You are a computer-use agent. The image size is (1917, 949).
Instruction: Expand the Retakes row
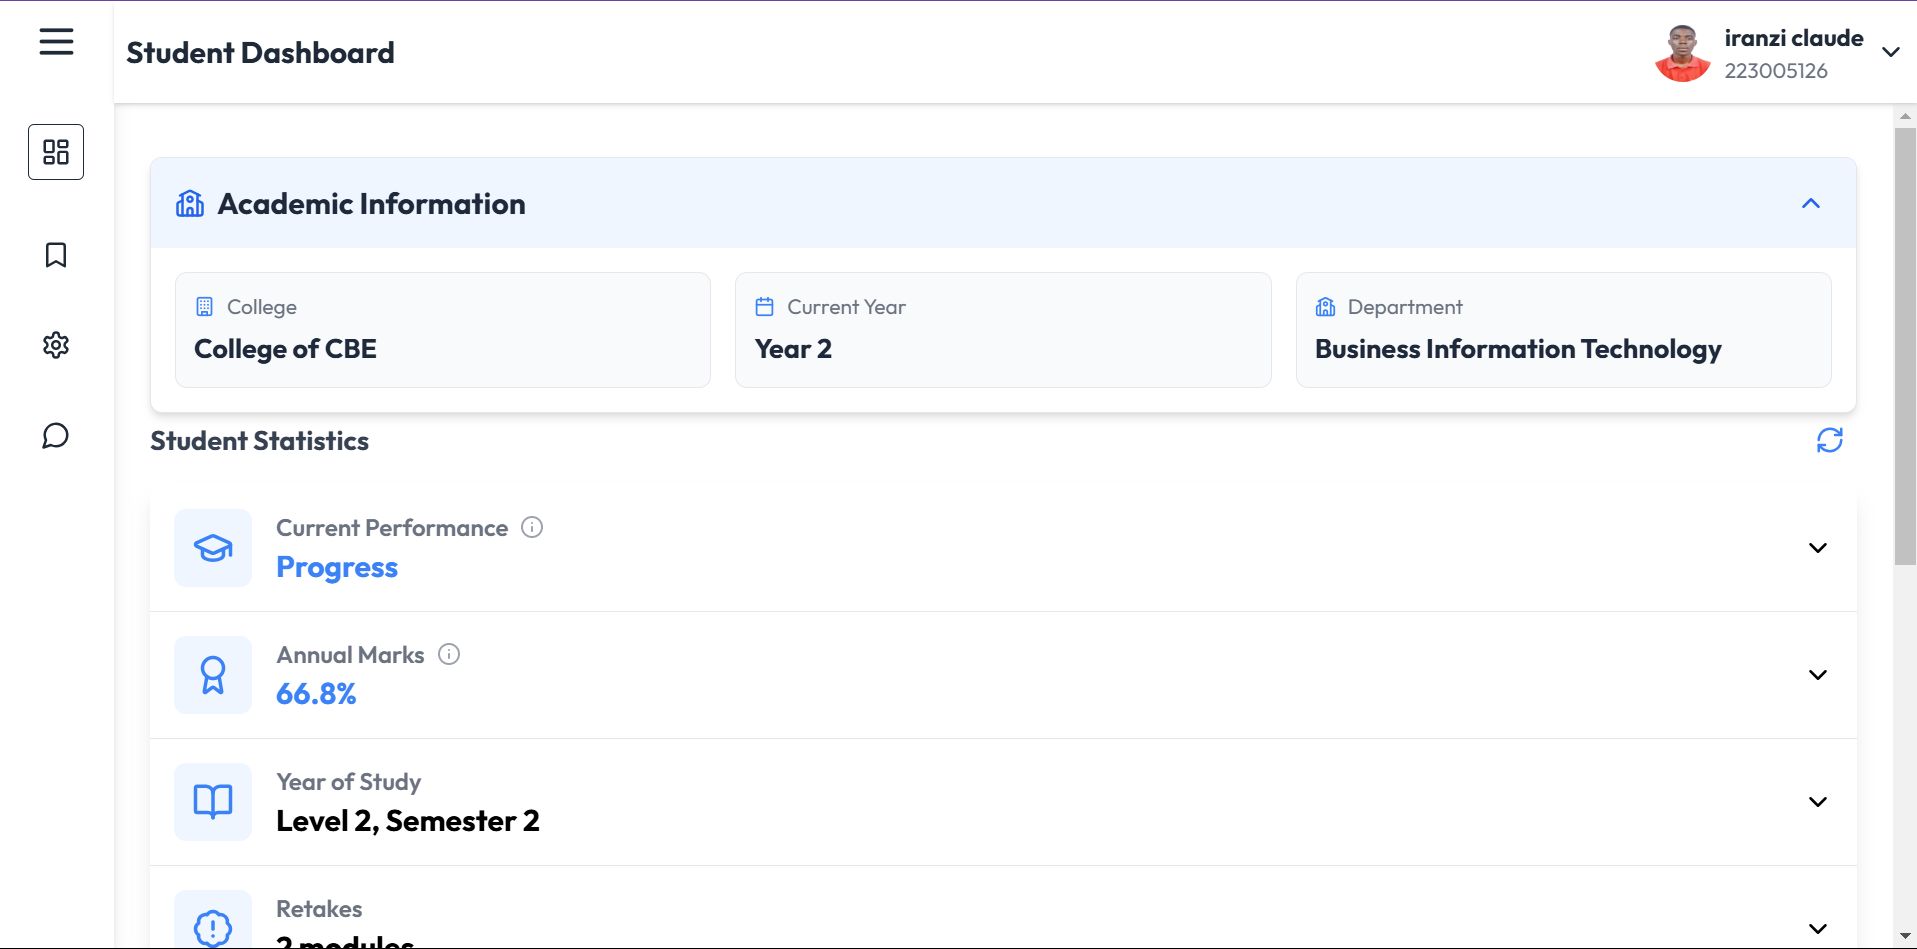1817,928
